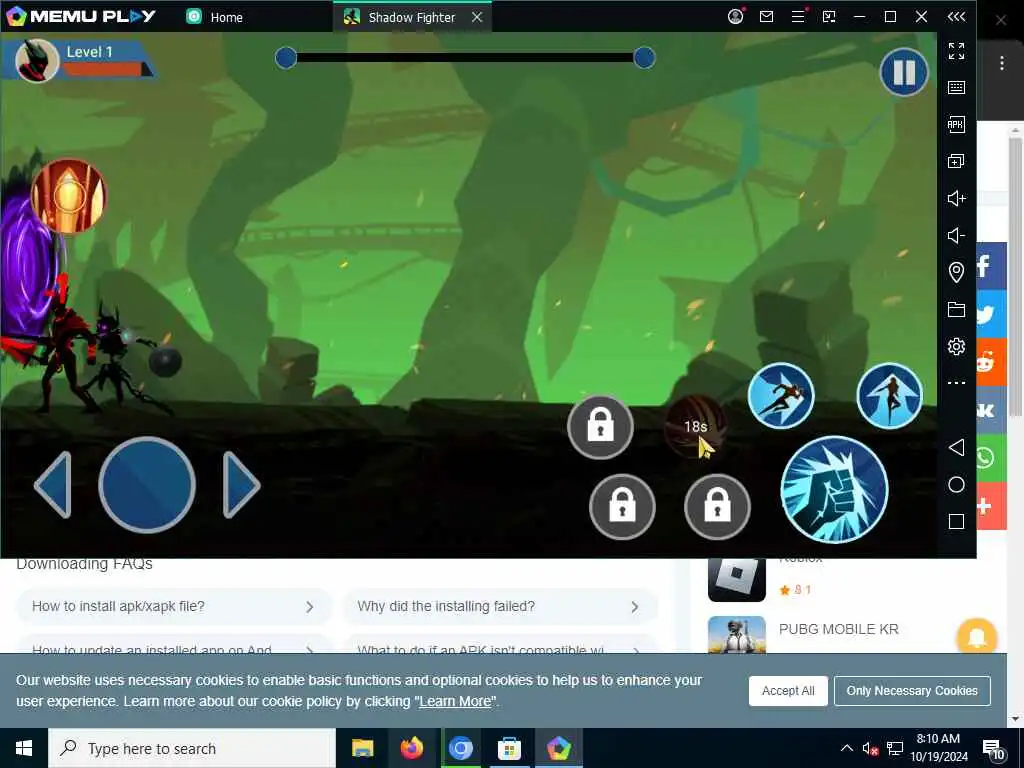Screen dimensions: 1024x768
Task: Click the MEmu fullscreen toggle icon
Action: coord(956,50)
